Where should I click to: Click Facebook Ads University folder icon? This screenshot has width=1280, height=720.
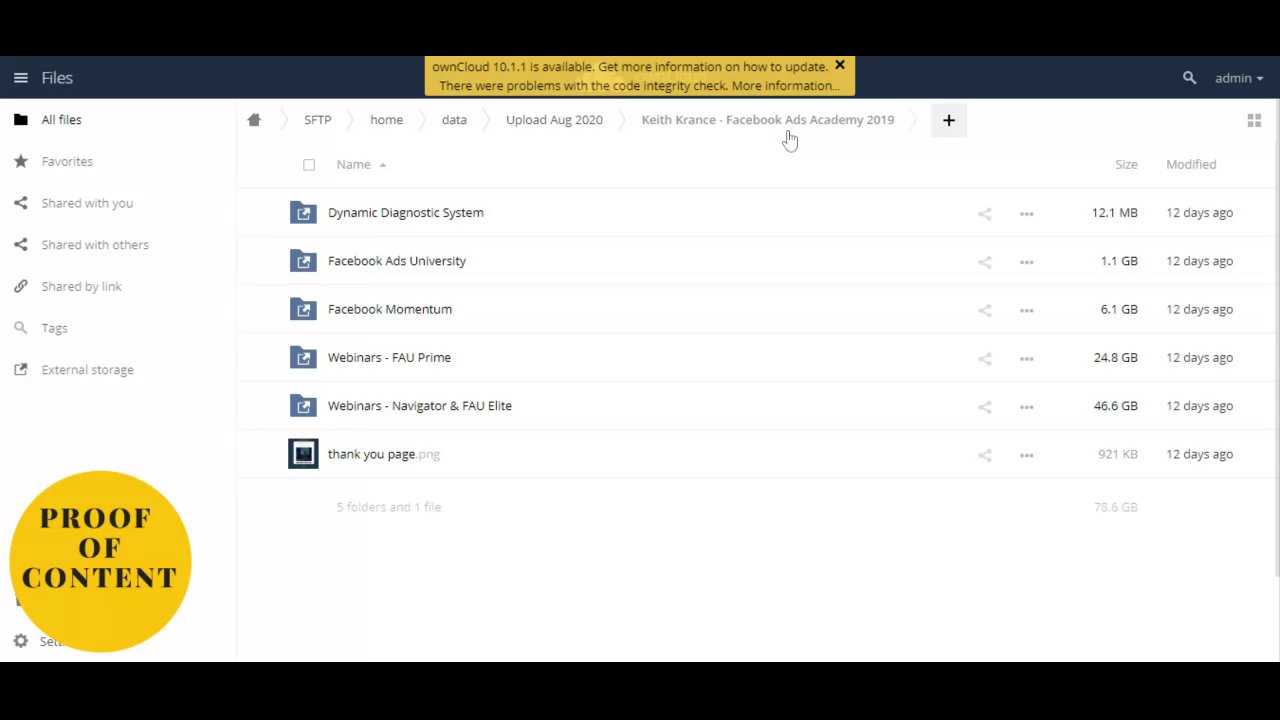coord(303,261)
